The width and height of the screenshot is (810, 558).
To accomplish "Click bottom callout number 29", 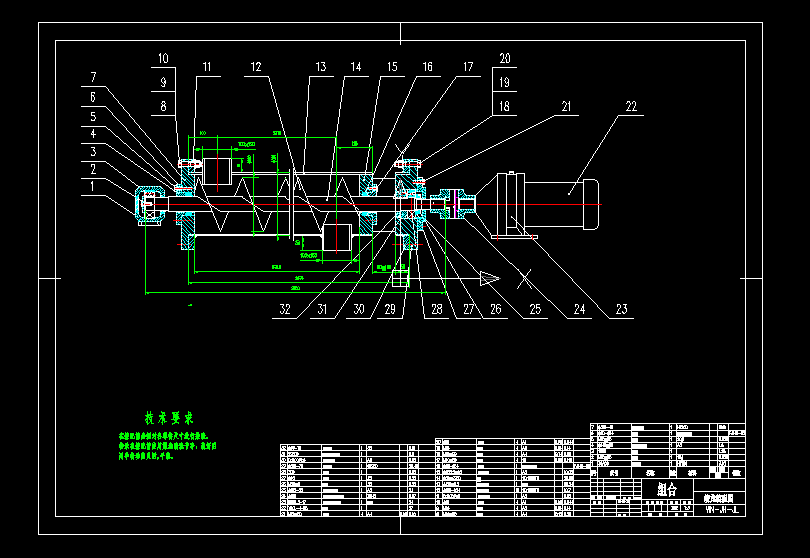I will (390, 309).
